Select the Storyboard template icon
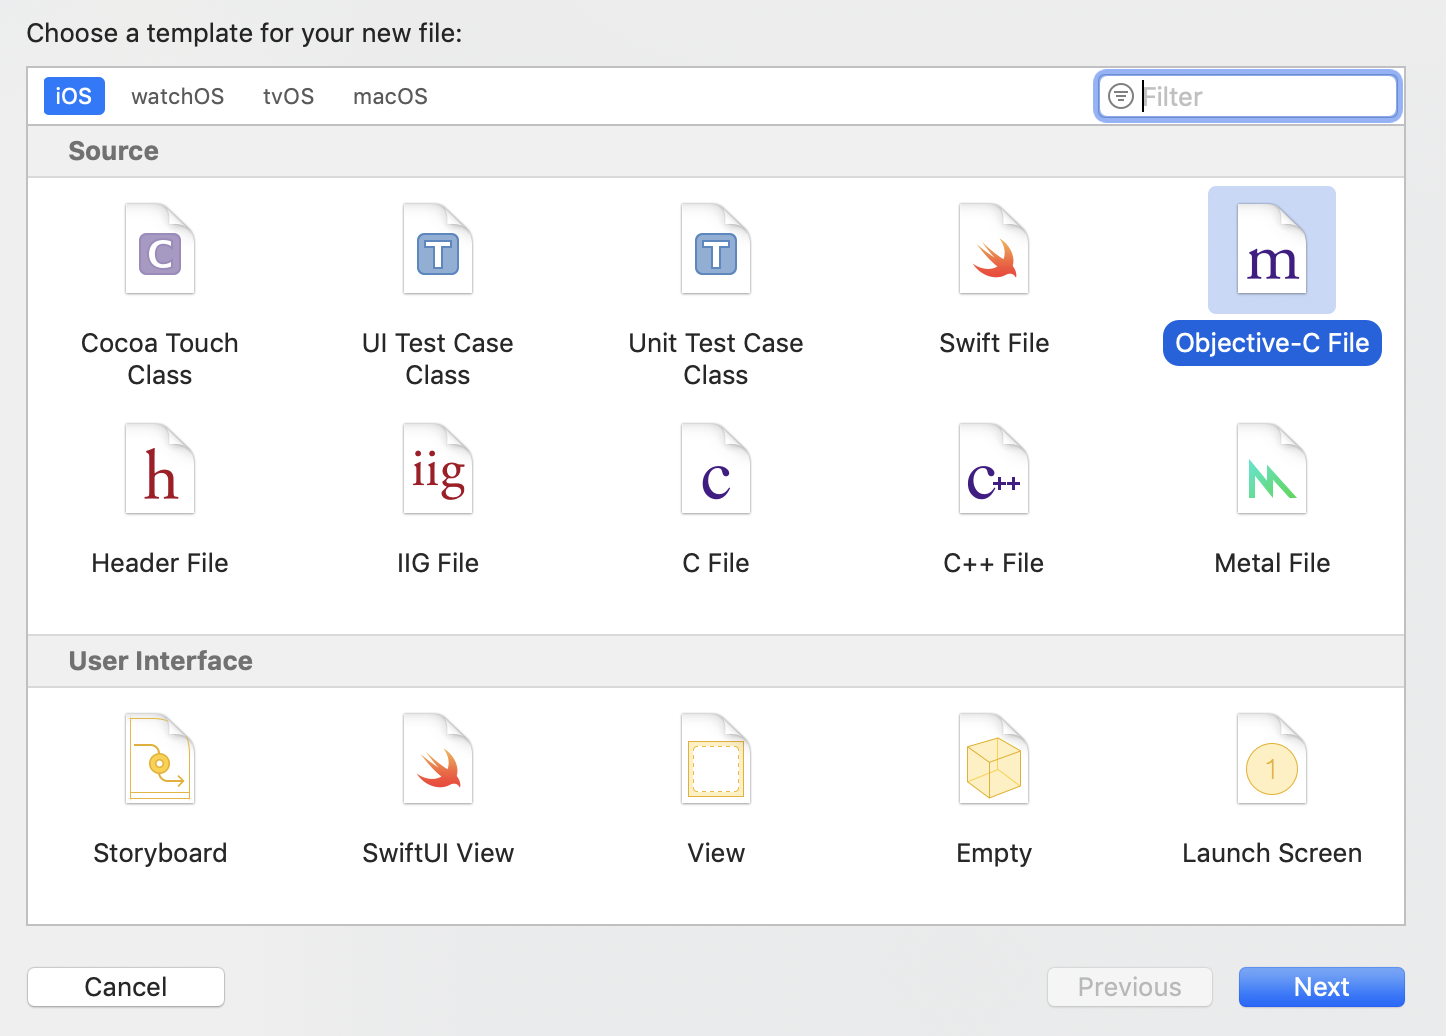 pyautogui.click(x=160, y=760)
